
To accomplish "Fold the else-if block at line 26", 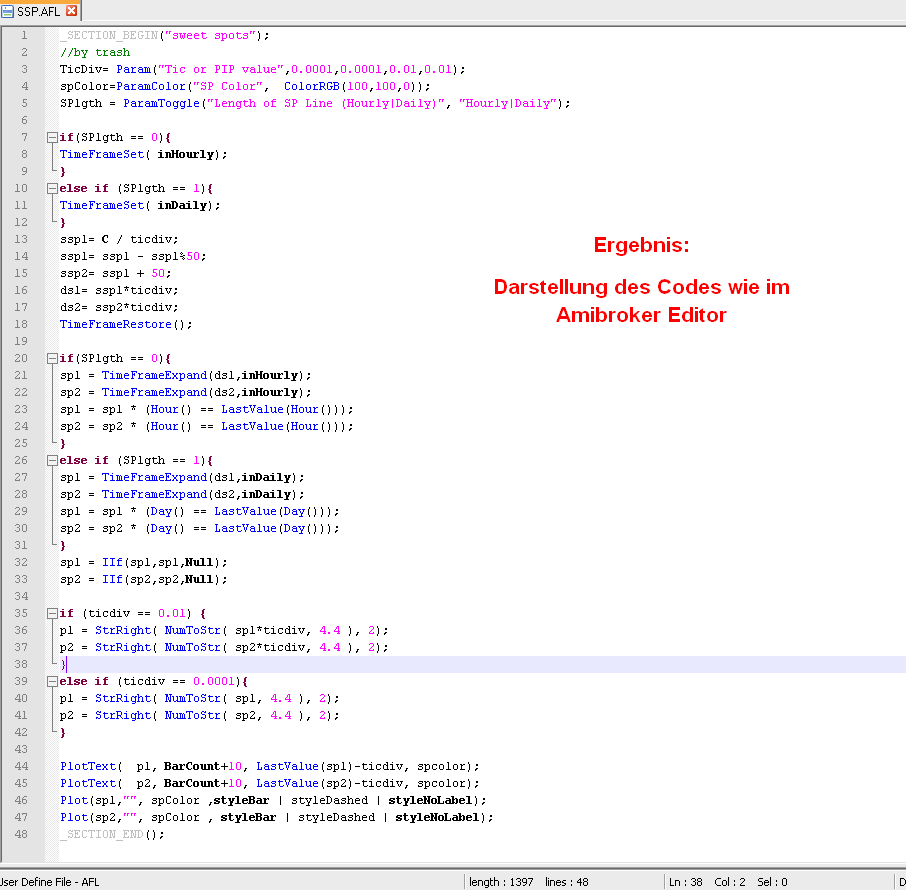I will [51, 460].
